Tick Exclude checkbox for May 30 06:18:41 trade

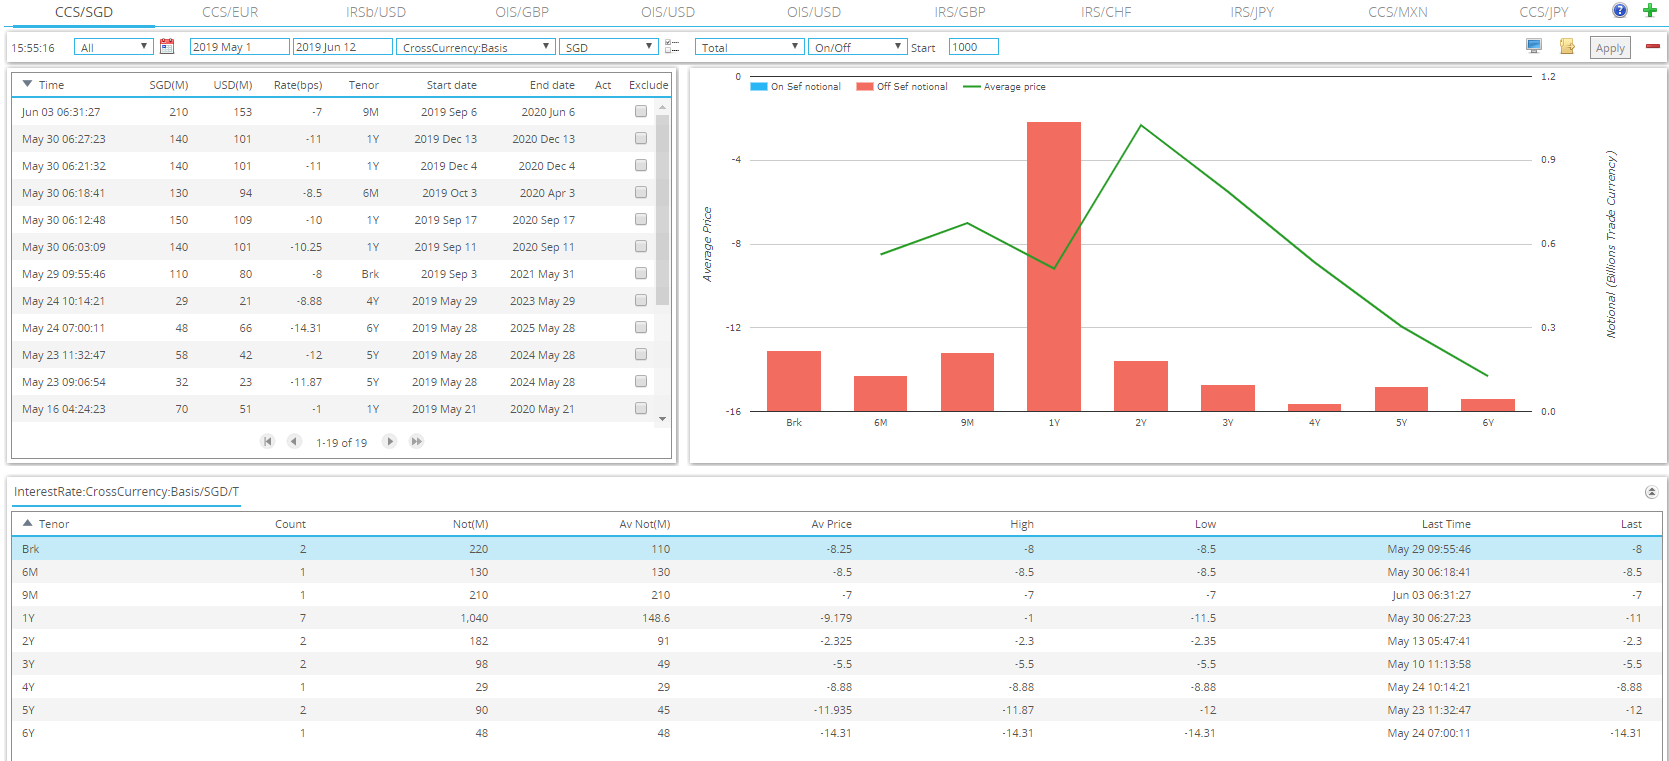click(x=641, y=193)
